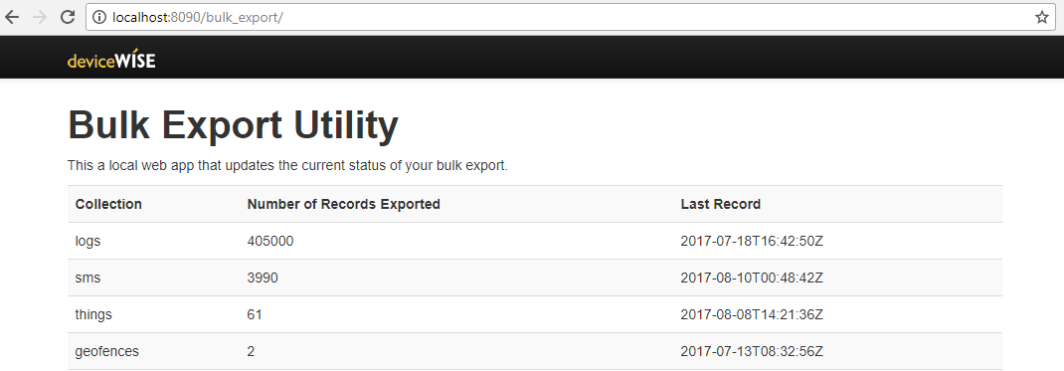The height and width of the screenshot is (371, 1064).
Task: Click the localhost:8090/bulk_export/ address bar
Action: point(569,18)
